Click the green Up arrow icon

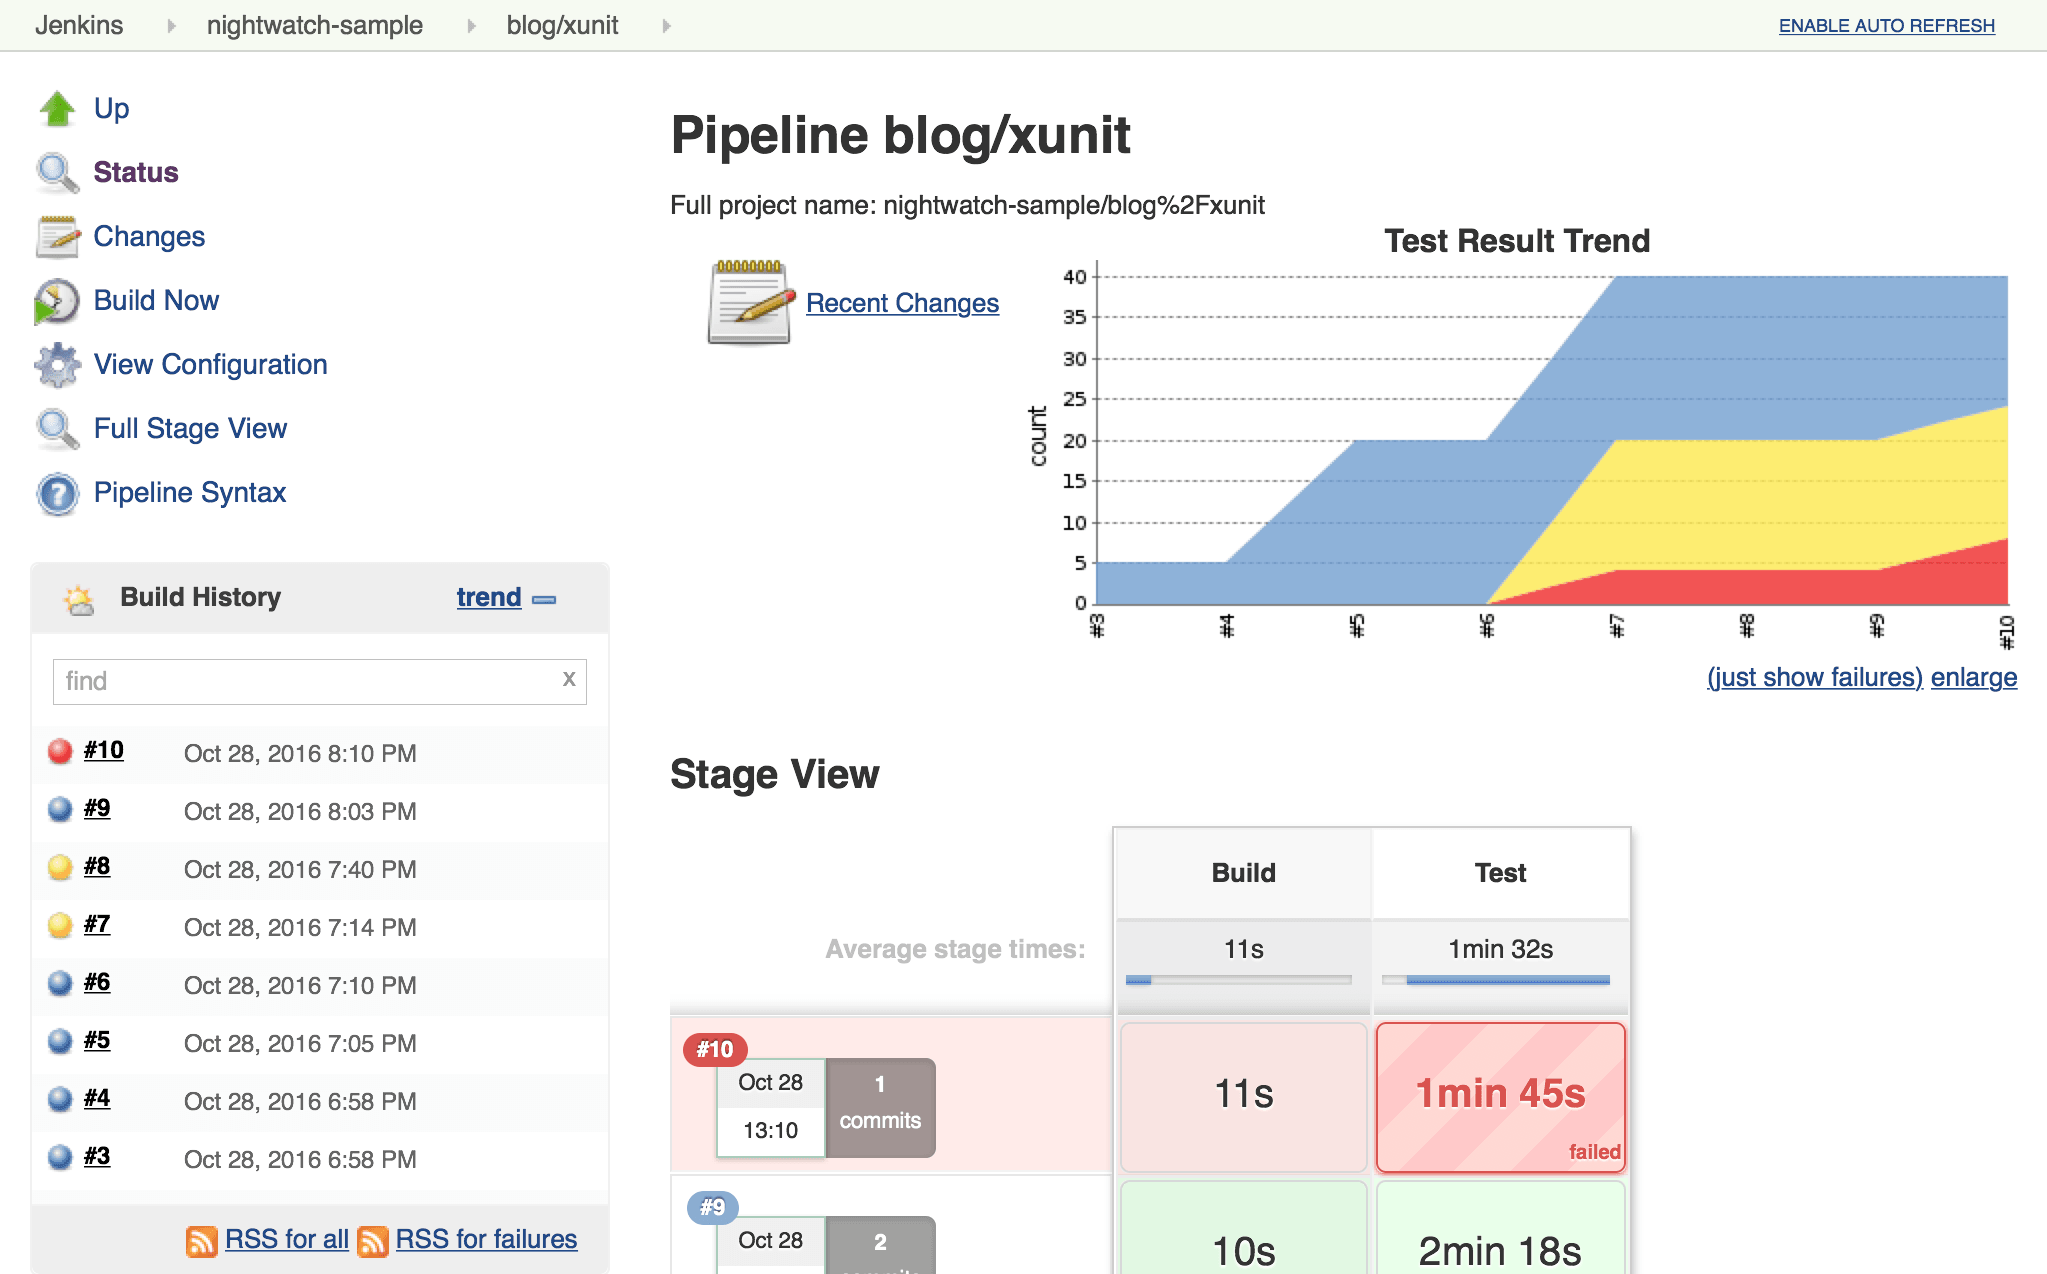[x=57, y=109]
